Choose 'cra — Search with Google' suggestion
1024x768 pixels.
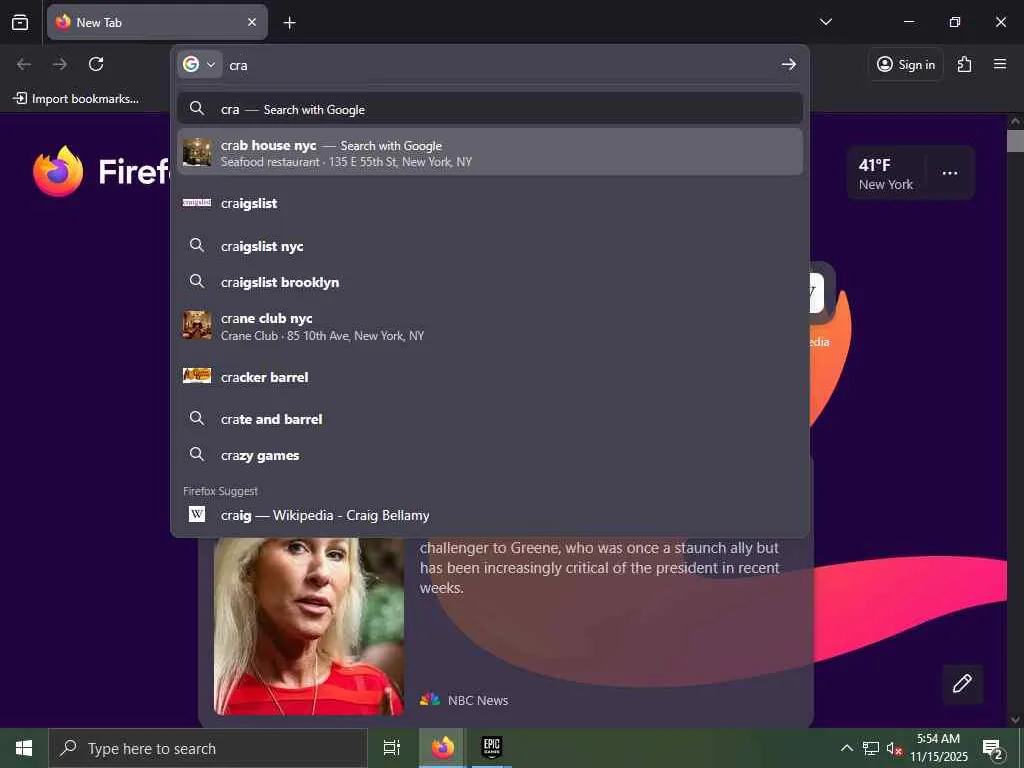490,109
